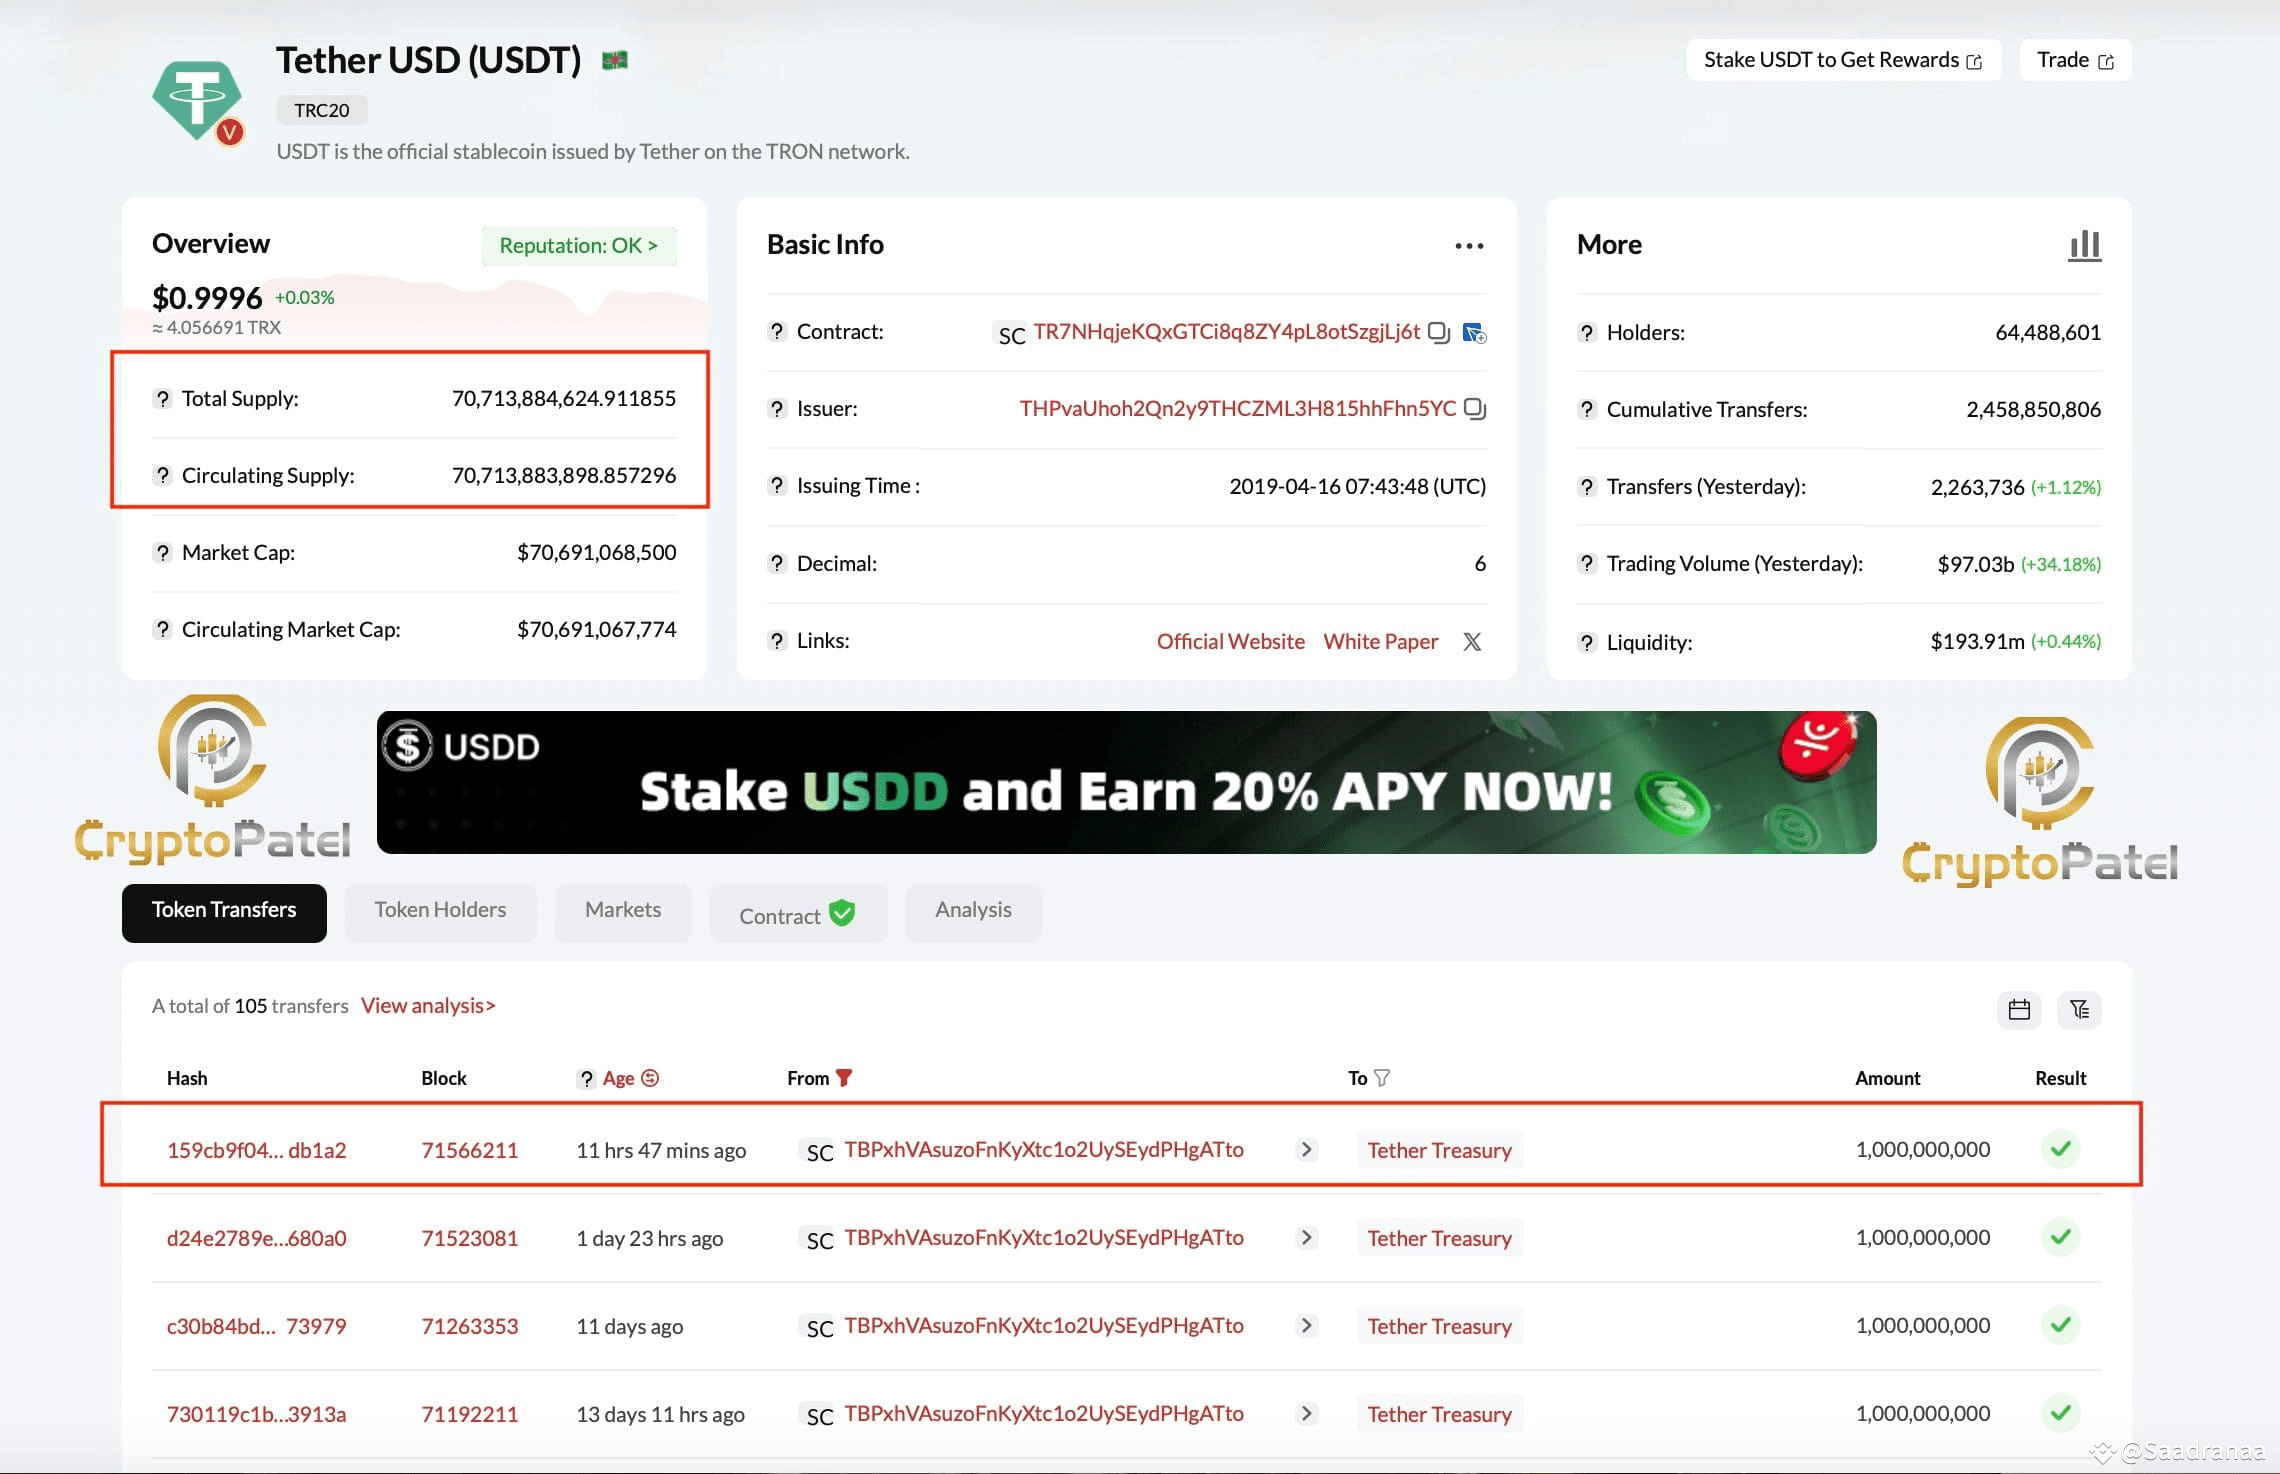Image resolution: width=2280 pixels, height=1474 pixels.
Task: Show help for Market Cap
Action: tap(162, 552)
